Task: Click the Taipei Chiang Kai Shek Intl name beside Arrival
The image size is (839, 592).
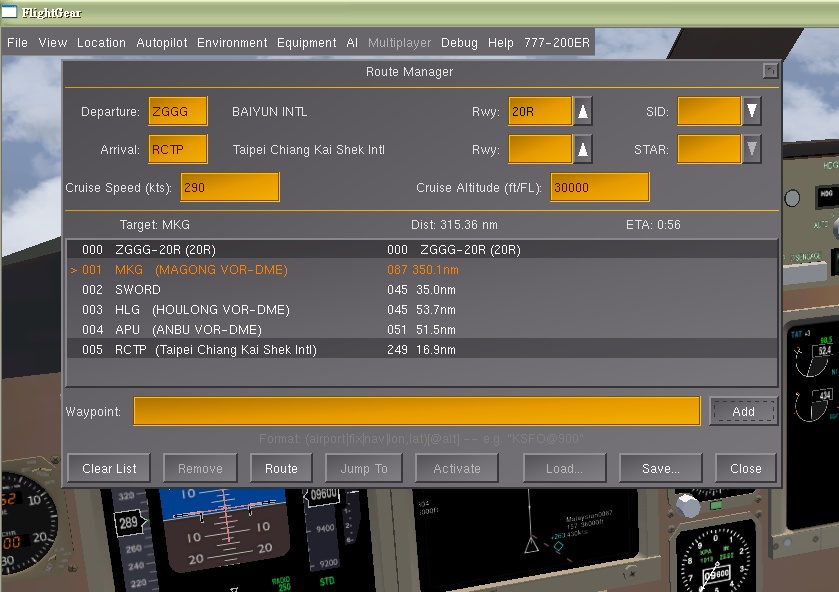Action: pyautogui.click(x=309, y=150)
